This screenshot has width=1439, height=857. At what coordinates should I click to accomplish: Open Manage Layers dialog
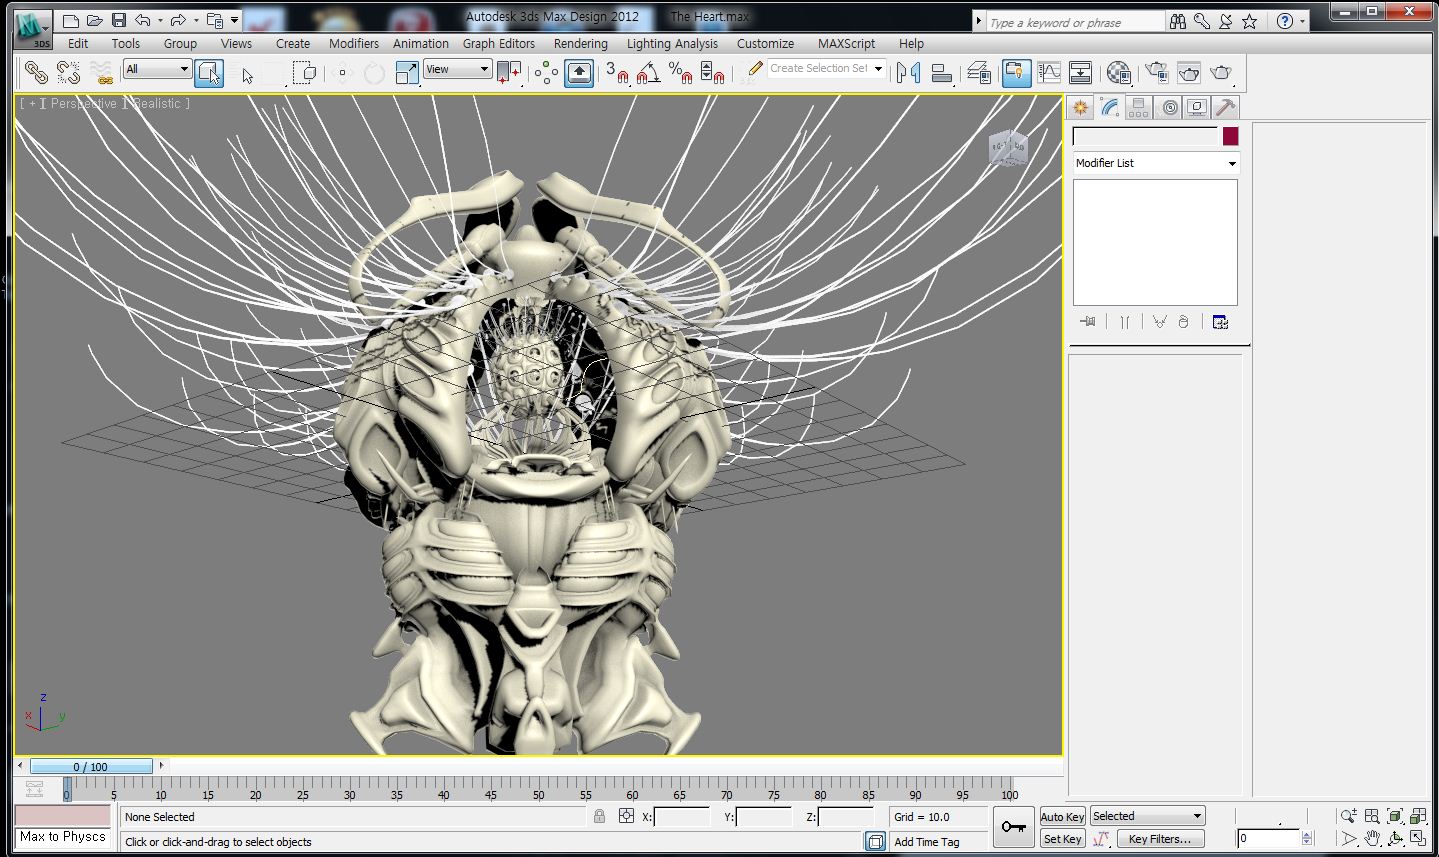click(979, 72)
